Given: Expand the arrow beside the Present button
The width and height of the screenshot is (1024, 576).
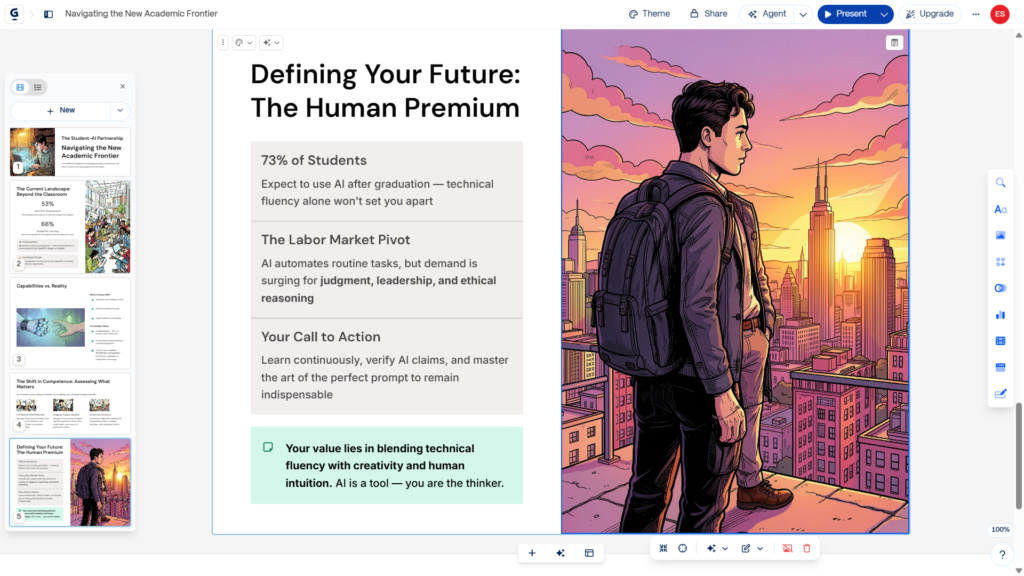Looking at the screenshot, I should [x=884, y=14].
